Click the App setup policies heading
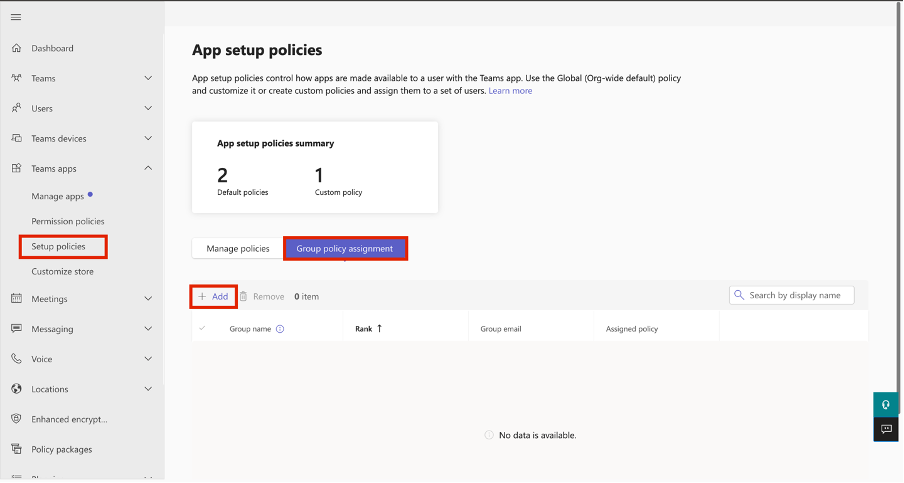 pyautogui.click(x=257, y=50)
